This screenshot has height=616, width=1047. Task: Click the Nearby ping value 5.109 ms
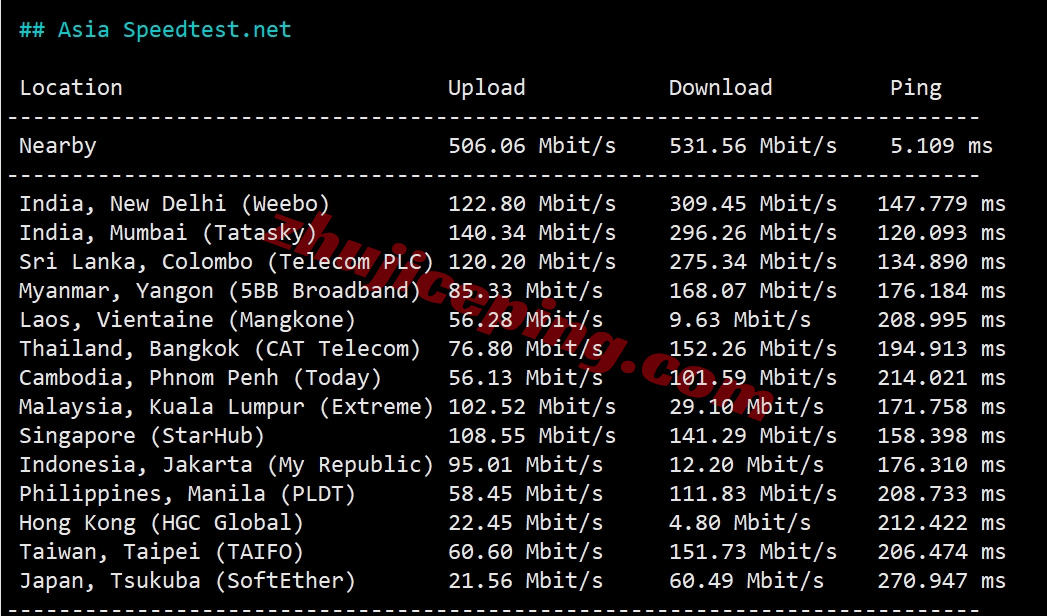click(941, 145)
